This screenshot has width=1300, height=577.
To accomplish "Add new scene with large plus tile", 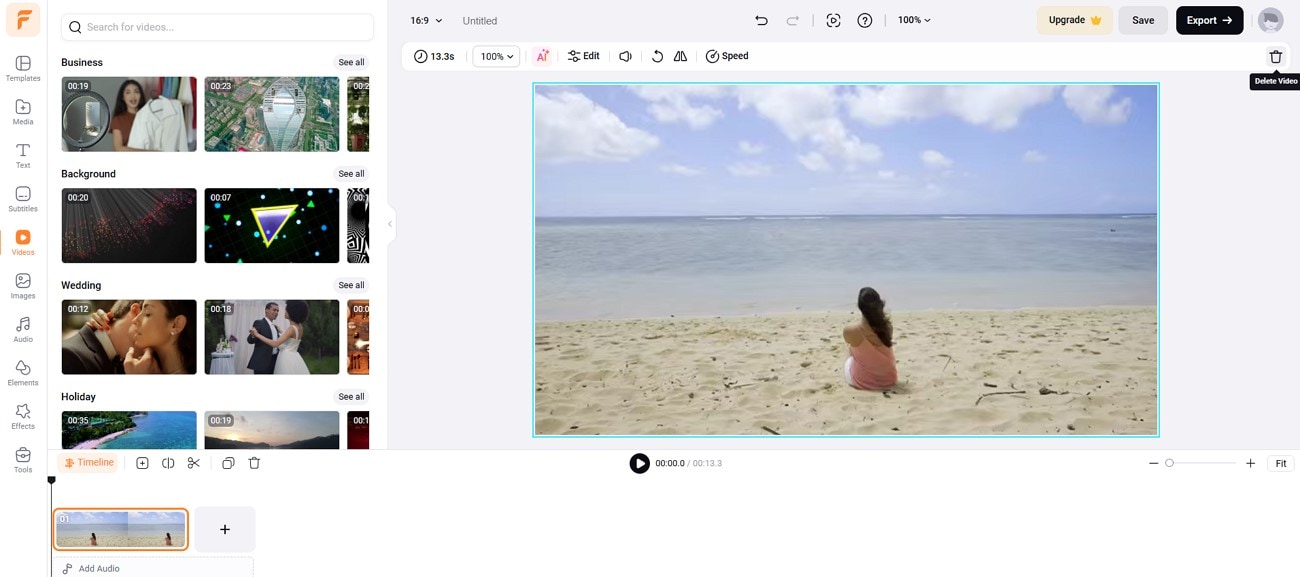I will (225, 529).
